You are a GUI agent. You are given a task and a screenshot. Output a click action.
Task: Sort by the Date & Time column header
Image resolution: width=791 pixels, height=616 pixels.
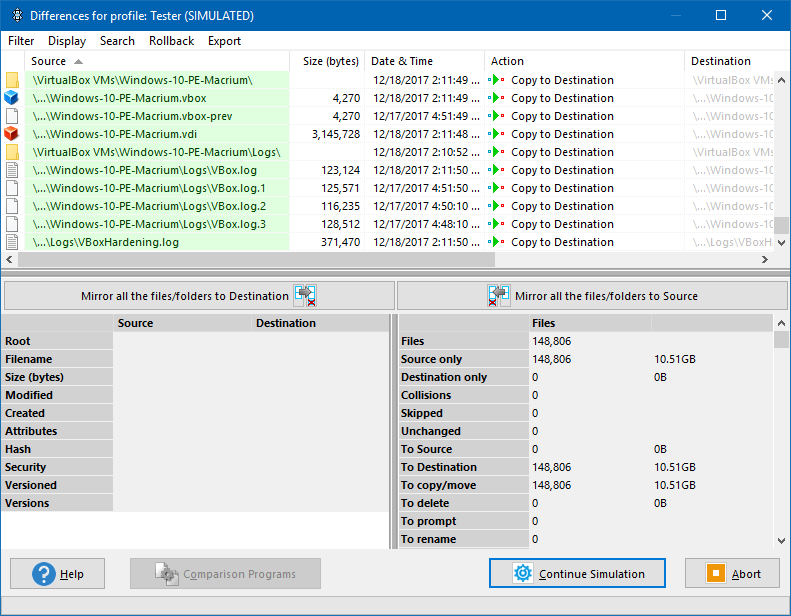(401, 61)
